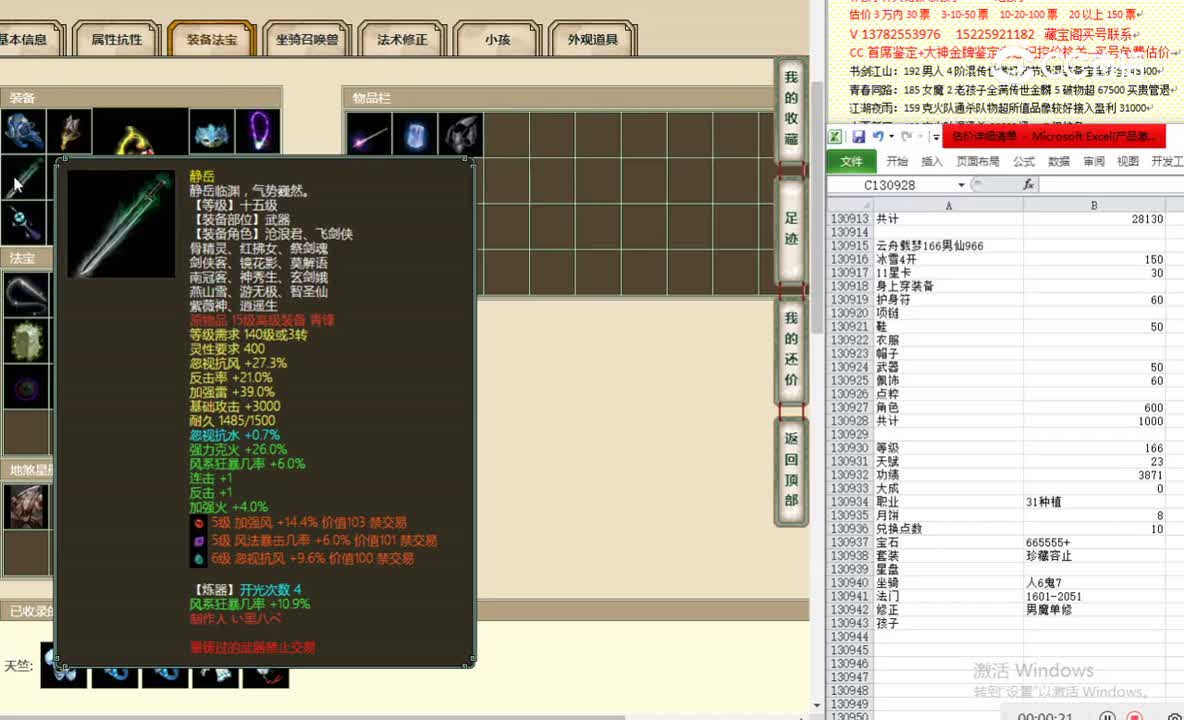Click the Excel formula bar input
The image size is (1184, 720).
[x=1112, y=185]
